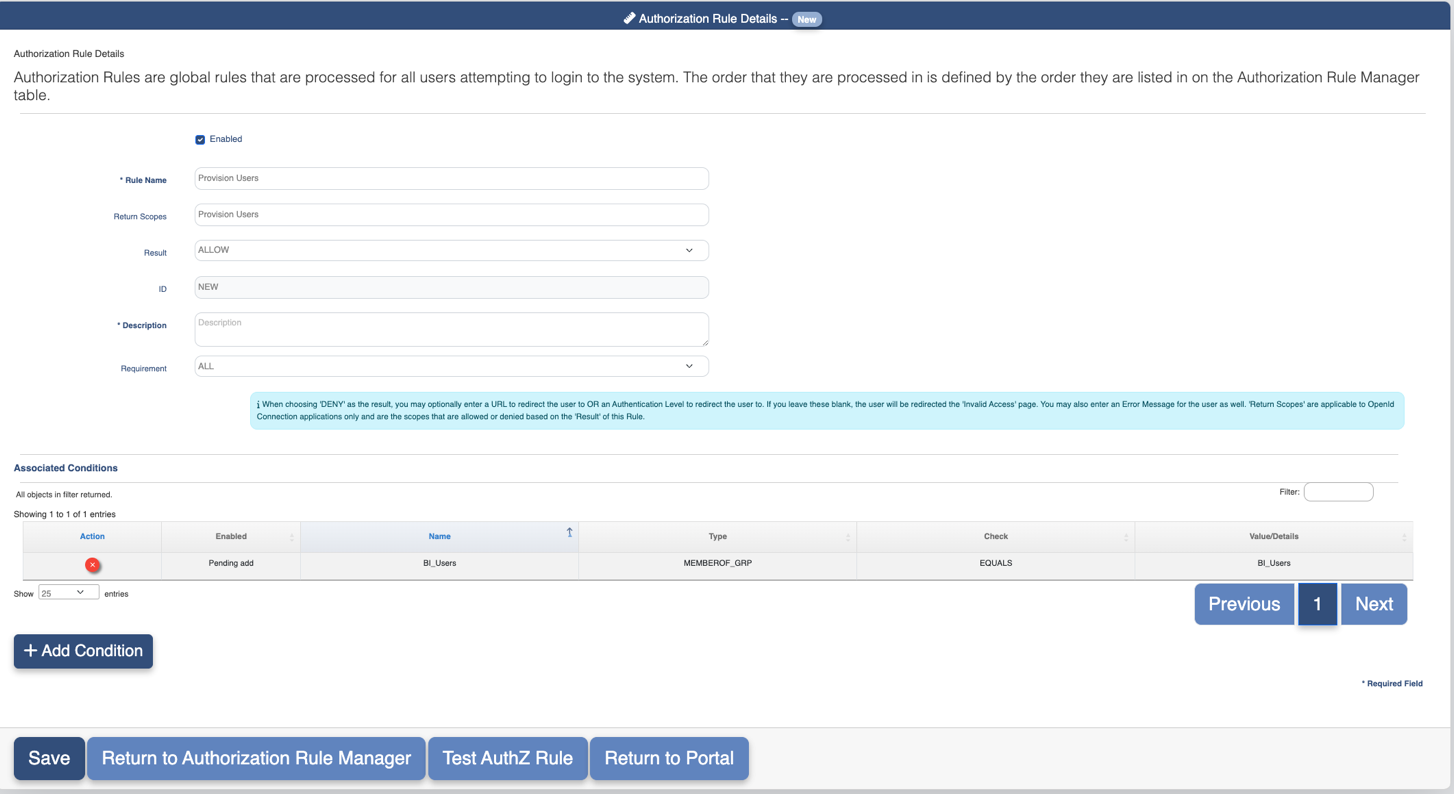Click the blue DENY info message box
The height and width of the screenshot is (794, 1454).
[827, 411]
